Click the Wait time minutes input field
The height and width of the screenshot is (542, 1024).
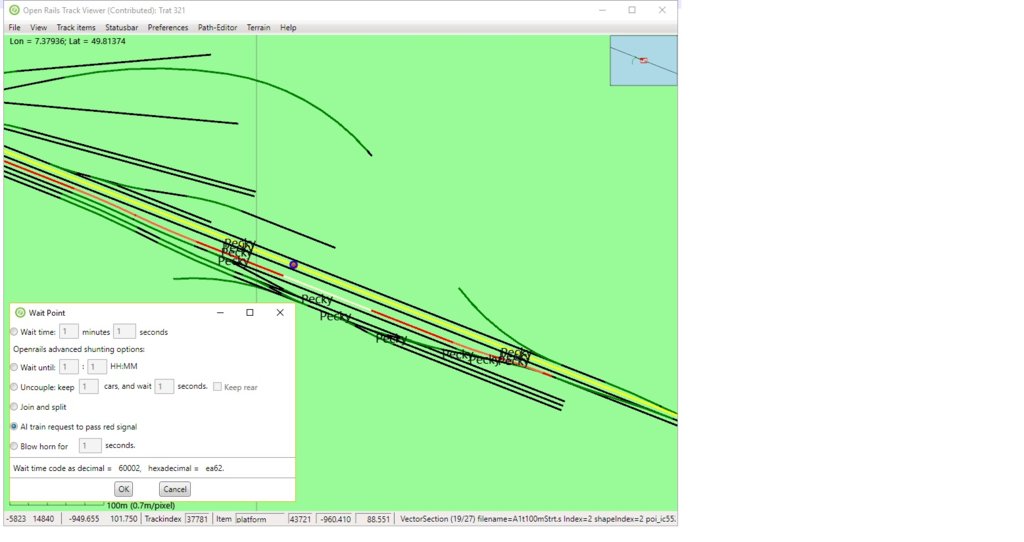click(69, 332)
